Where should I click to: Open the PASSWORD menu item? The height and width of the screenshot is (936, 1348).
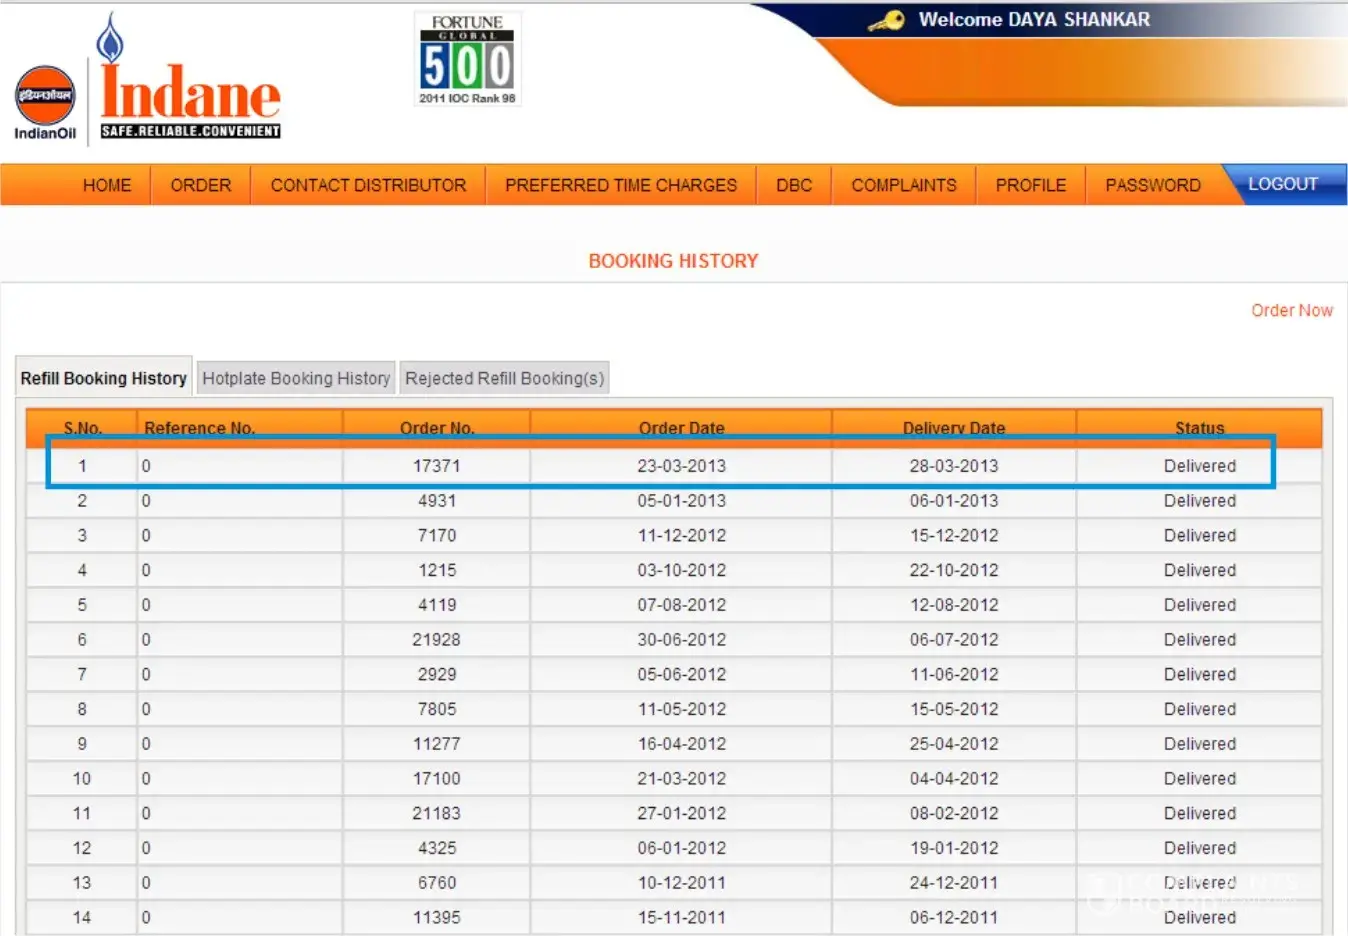coord(1153,185)
